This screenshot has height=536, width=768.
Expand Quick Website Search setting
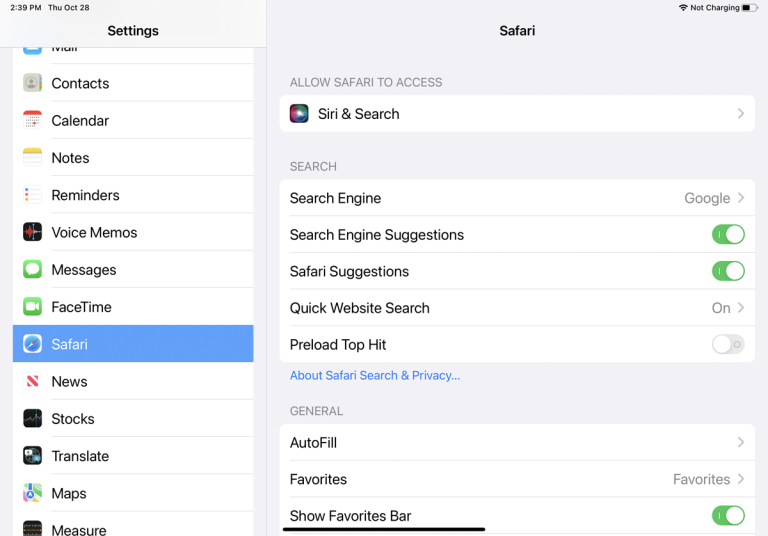click(516, 308)
